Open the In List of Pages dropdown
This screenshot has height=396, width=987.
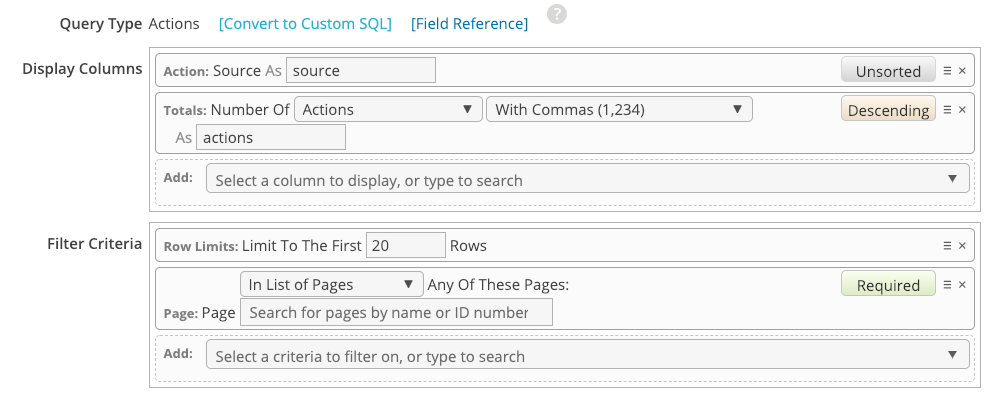coord(331,284)
